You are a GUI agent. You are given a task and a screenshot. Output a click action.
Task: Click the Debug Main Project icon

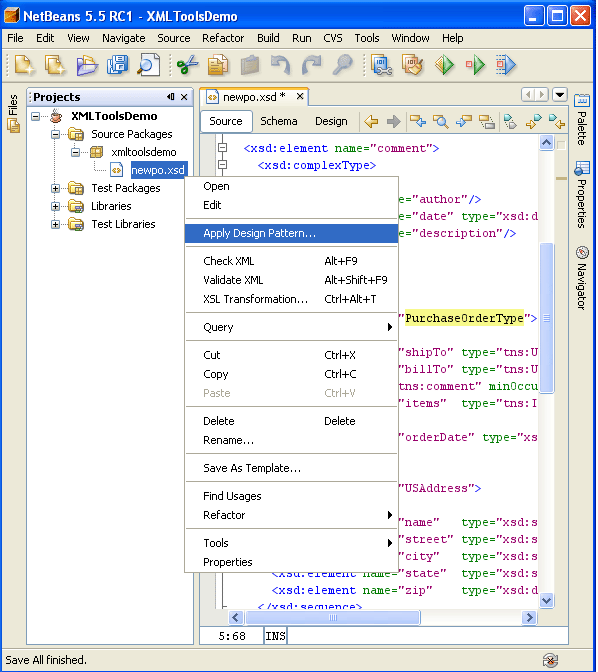475,65
